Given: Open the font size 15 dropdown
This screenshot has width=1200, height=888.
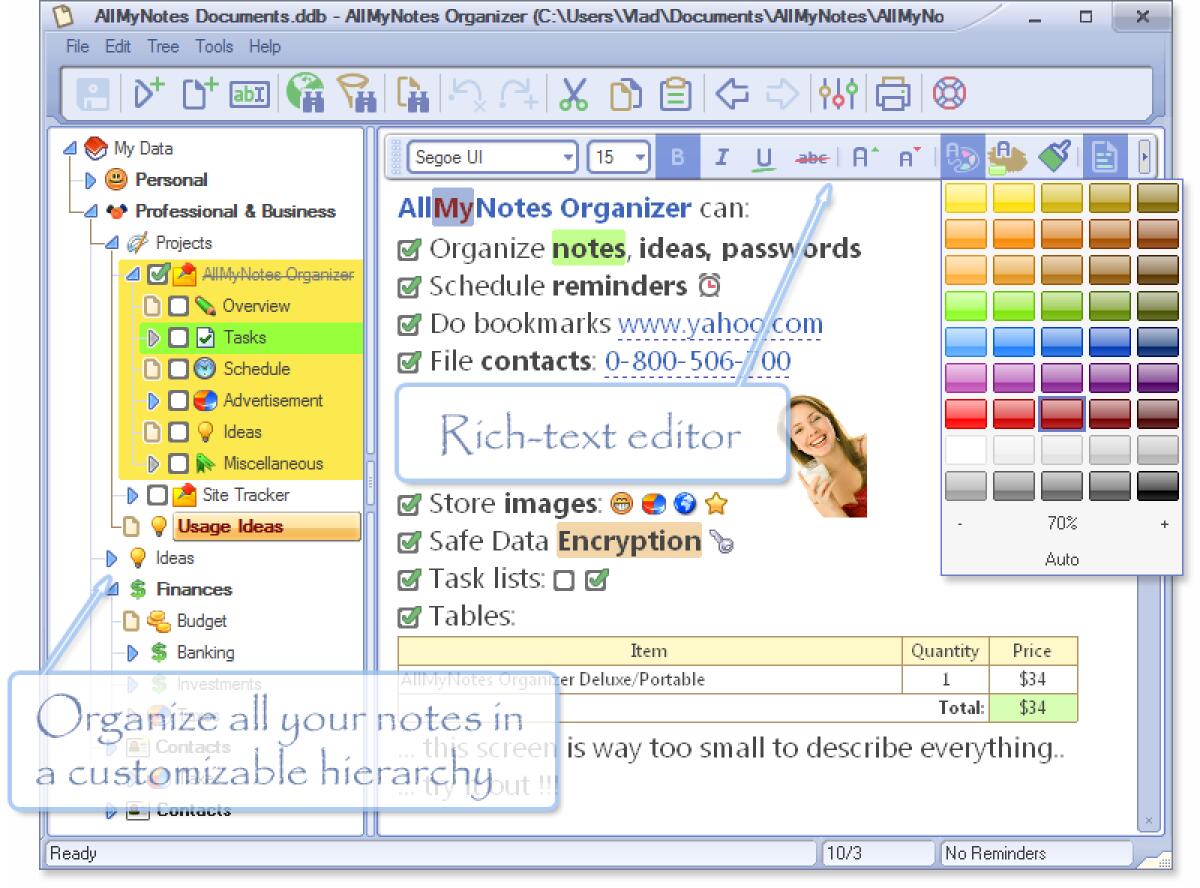Looking at the screenshot, I should tap(619, 157).
